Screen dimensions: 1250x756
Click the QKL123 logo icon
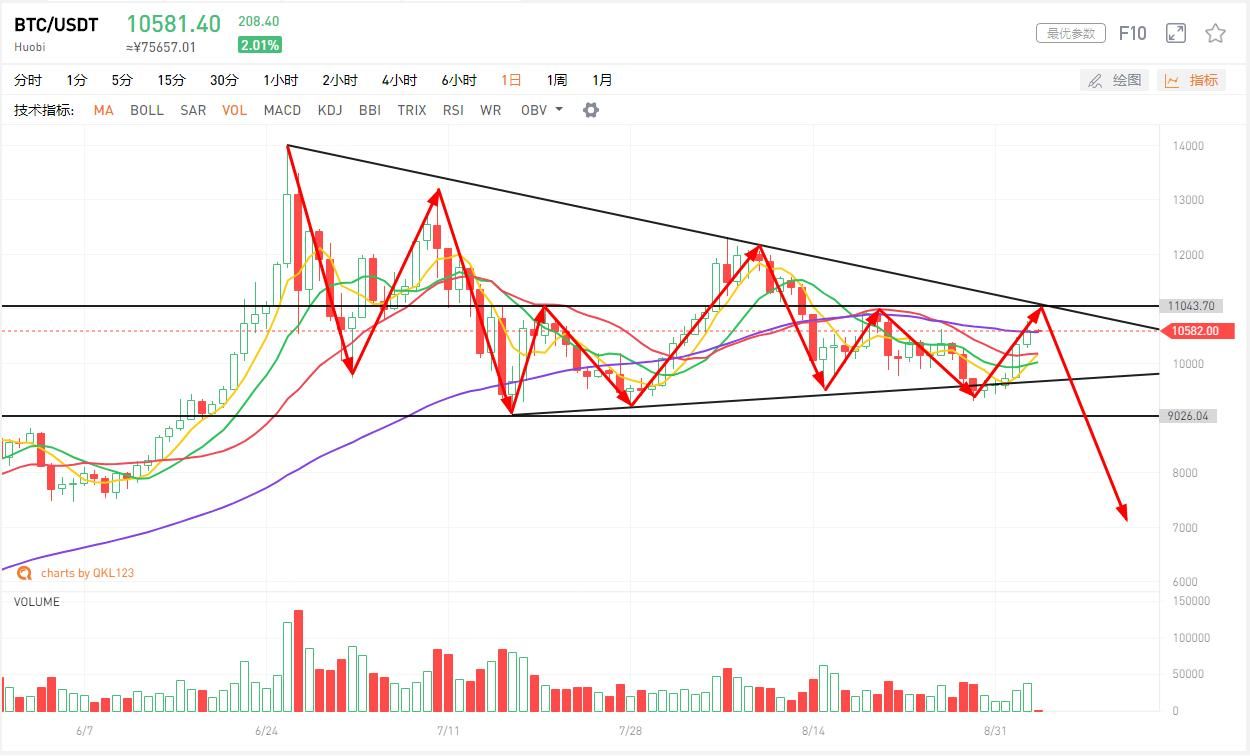(x=25, y=573)
